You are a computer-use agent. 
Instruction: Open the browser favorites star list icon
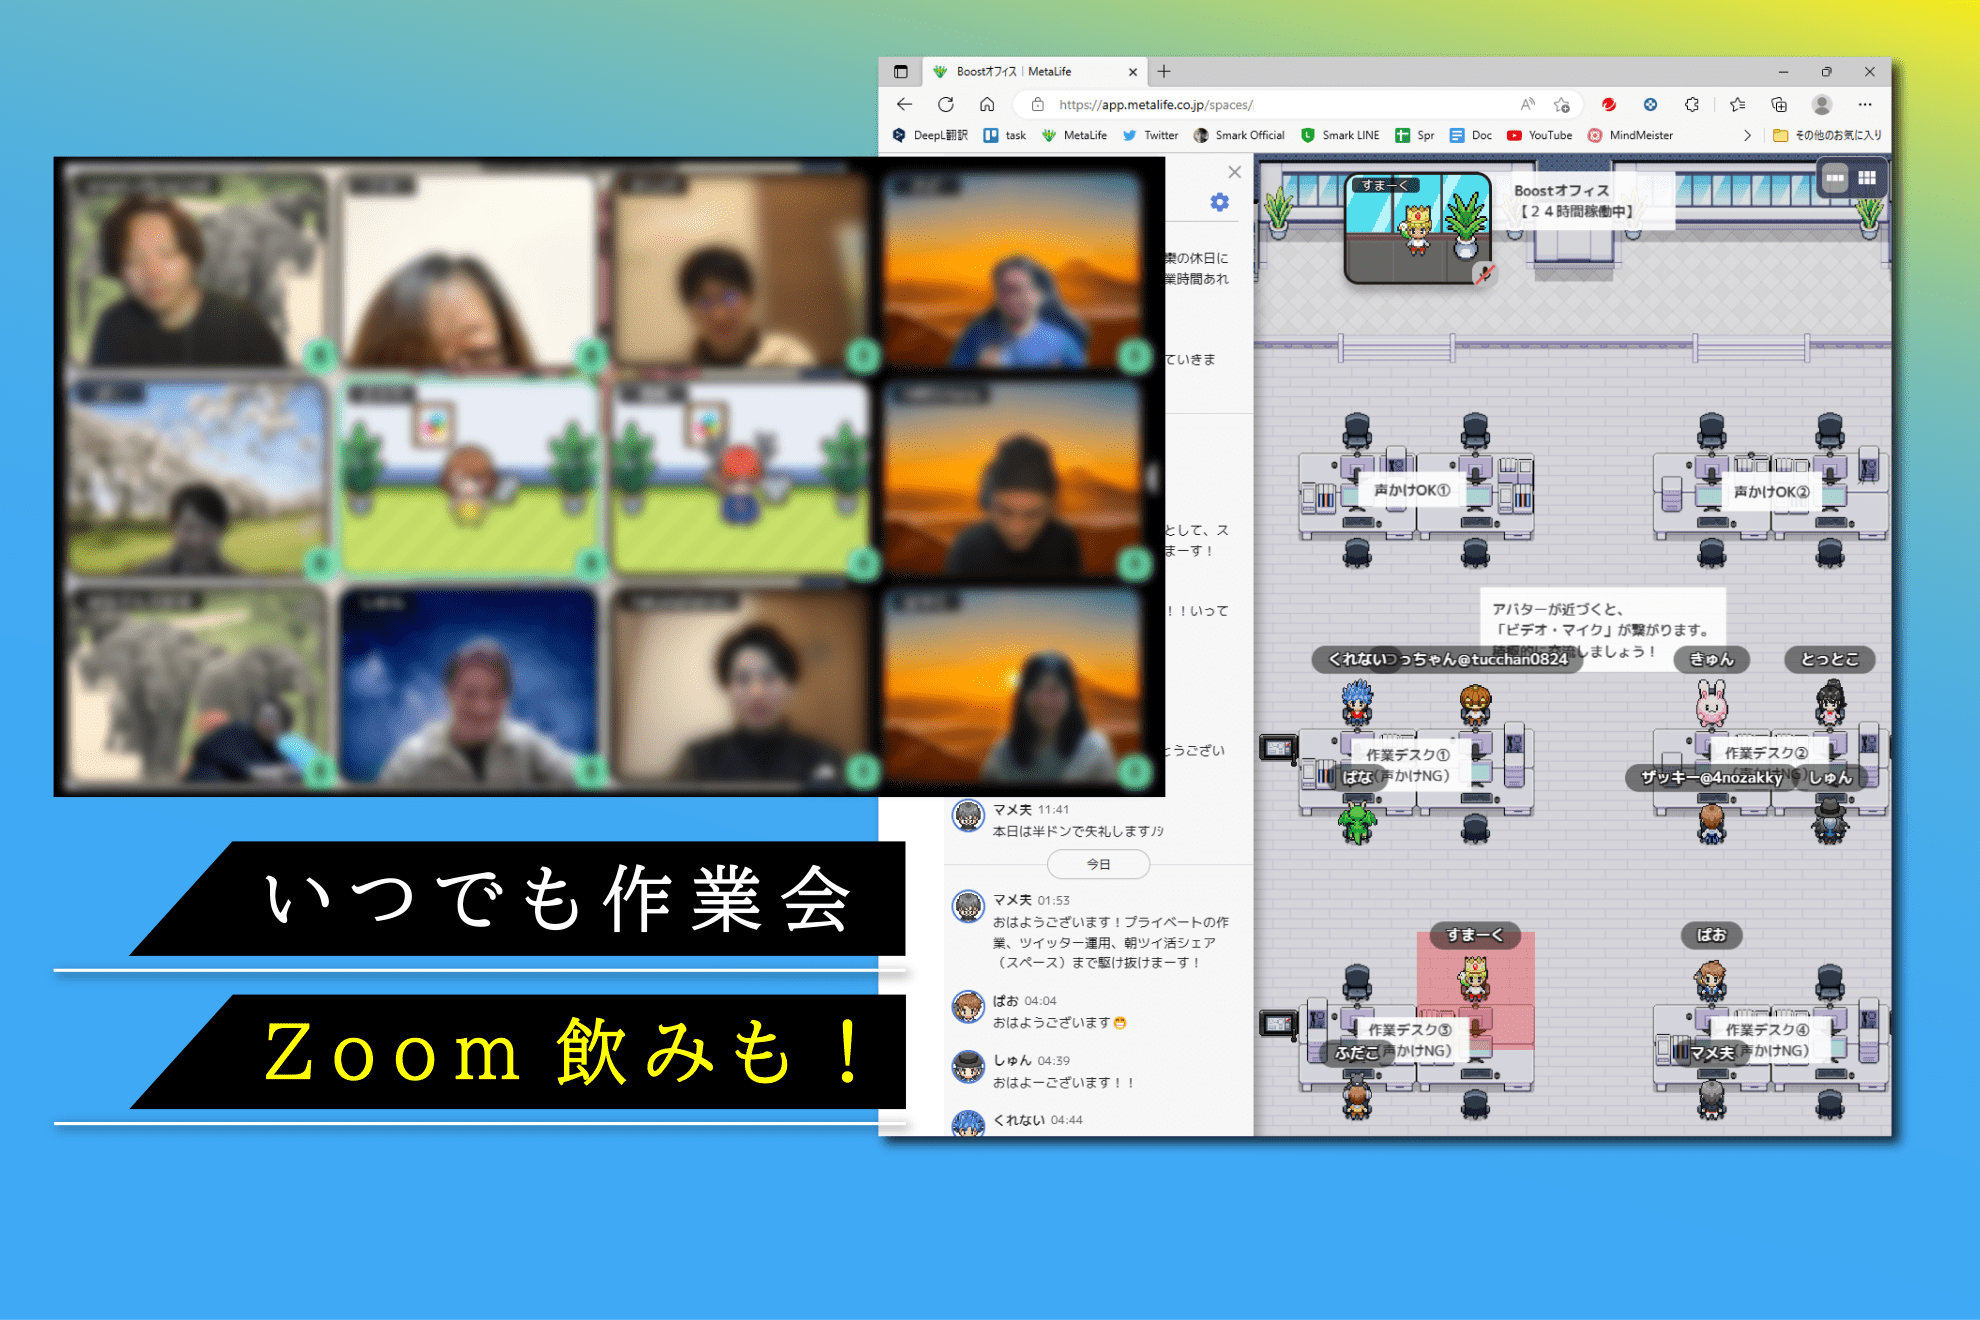[1737, 104]
